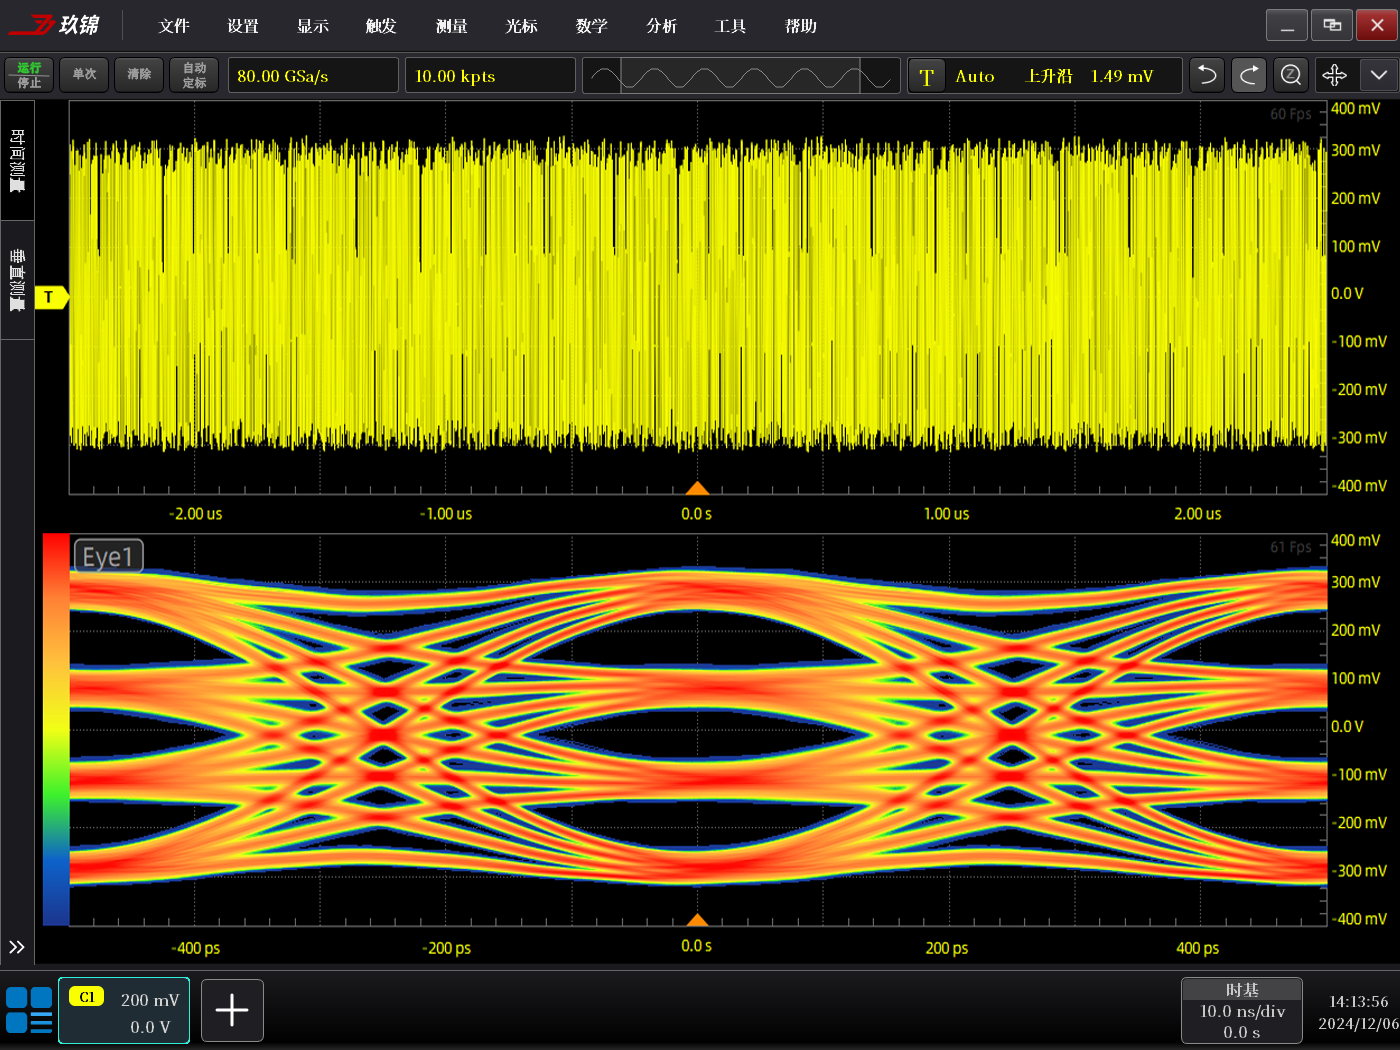Click the Undo arrow icon
Screen dimensions: 1400x1050
[x=1207, y=75]
